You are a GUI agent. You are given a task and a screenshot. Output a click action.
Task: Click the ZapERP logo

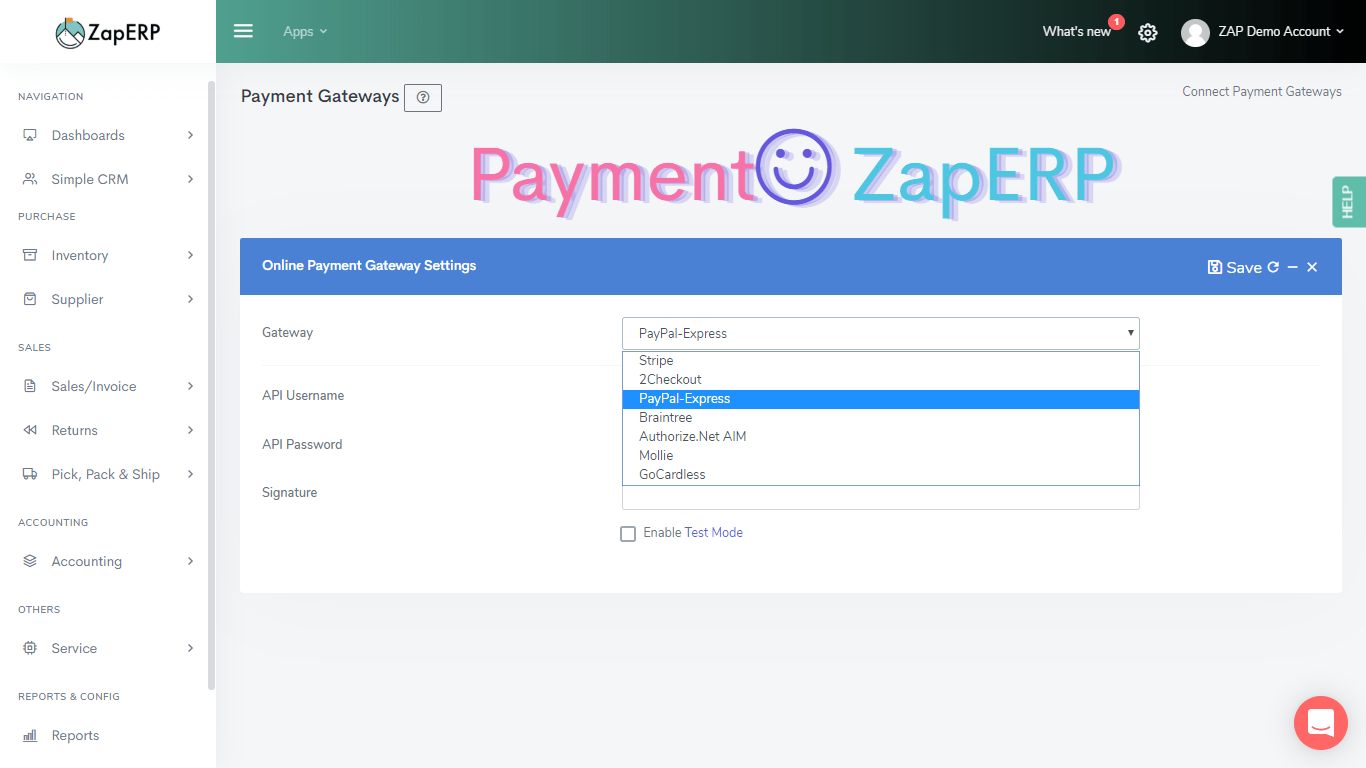click(x=108, y=32)
